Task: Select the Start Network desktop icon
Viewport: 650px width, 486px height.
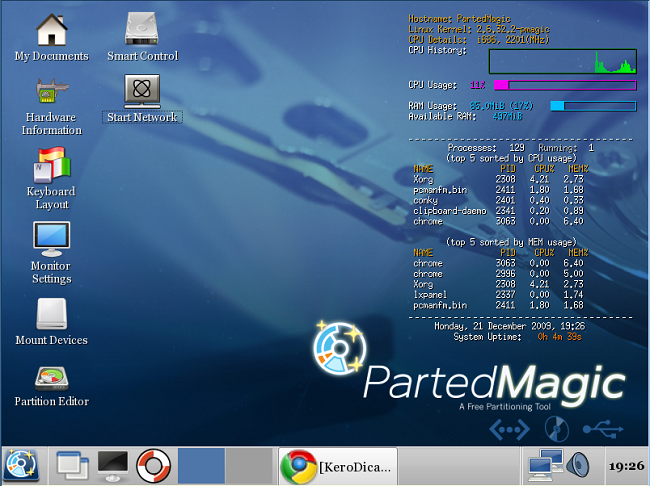Action: point(142,90)
